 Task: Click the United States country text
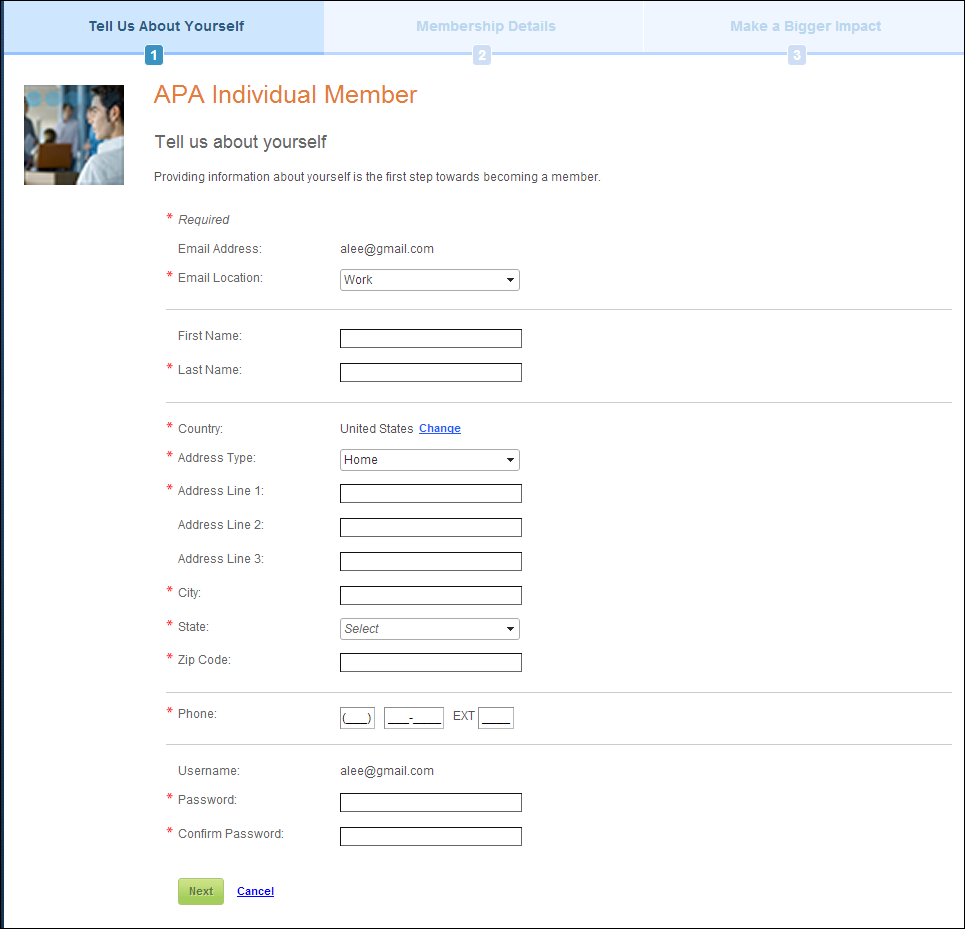[x=377, y=429]
